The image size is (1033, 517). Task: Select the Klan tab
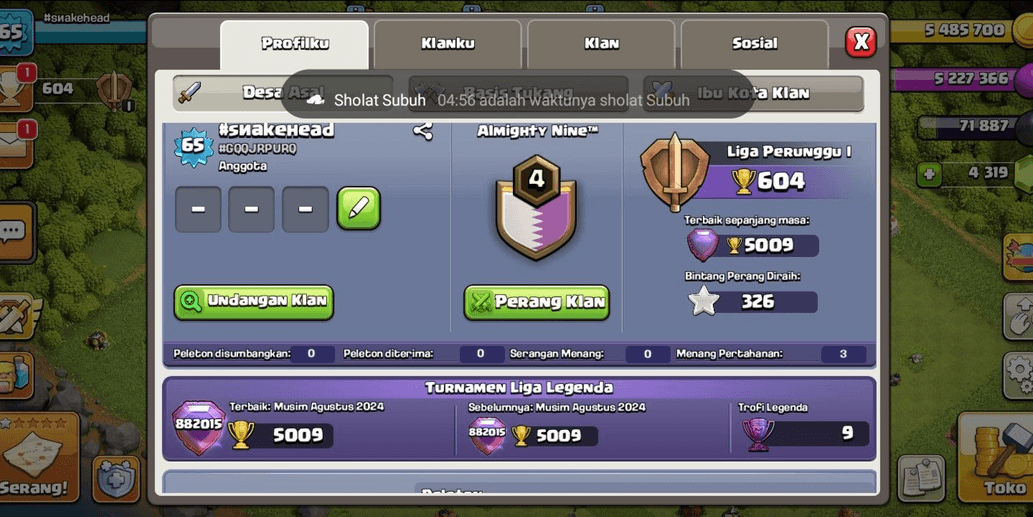click(601, 44)
